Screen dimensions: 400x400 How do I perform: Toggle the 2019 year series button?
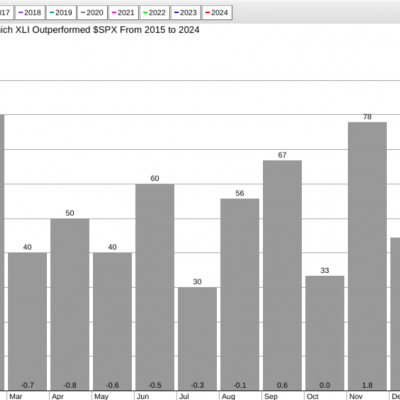pos(61,13)
